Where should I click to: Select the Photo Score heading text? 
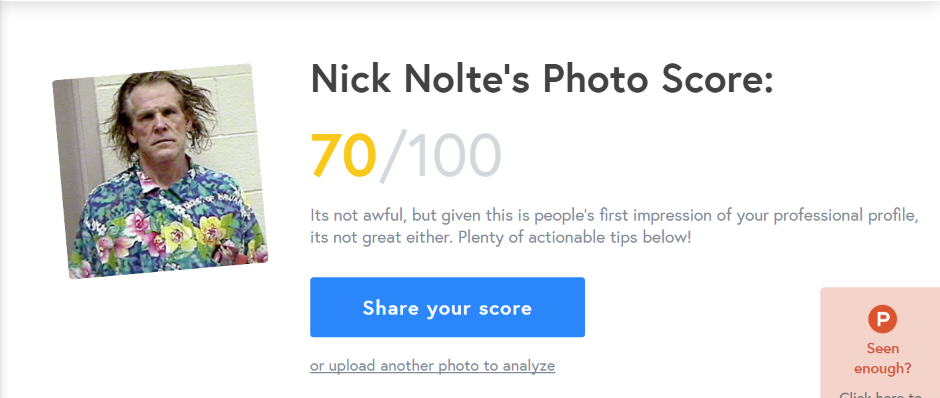click(x=658, y=79)
